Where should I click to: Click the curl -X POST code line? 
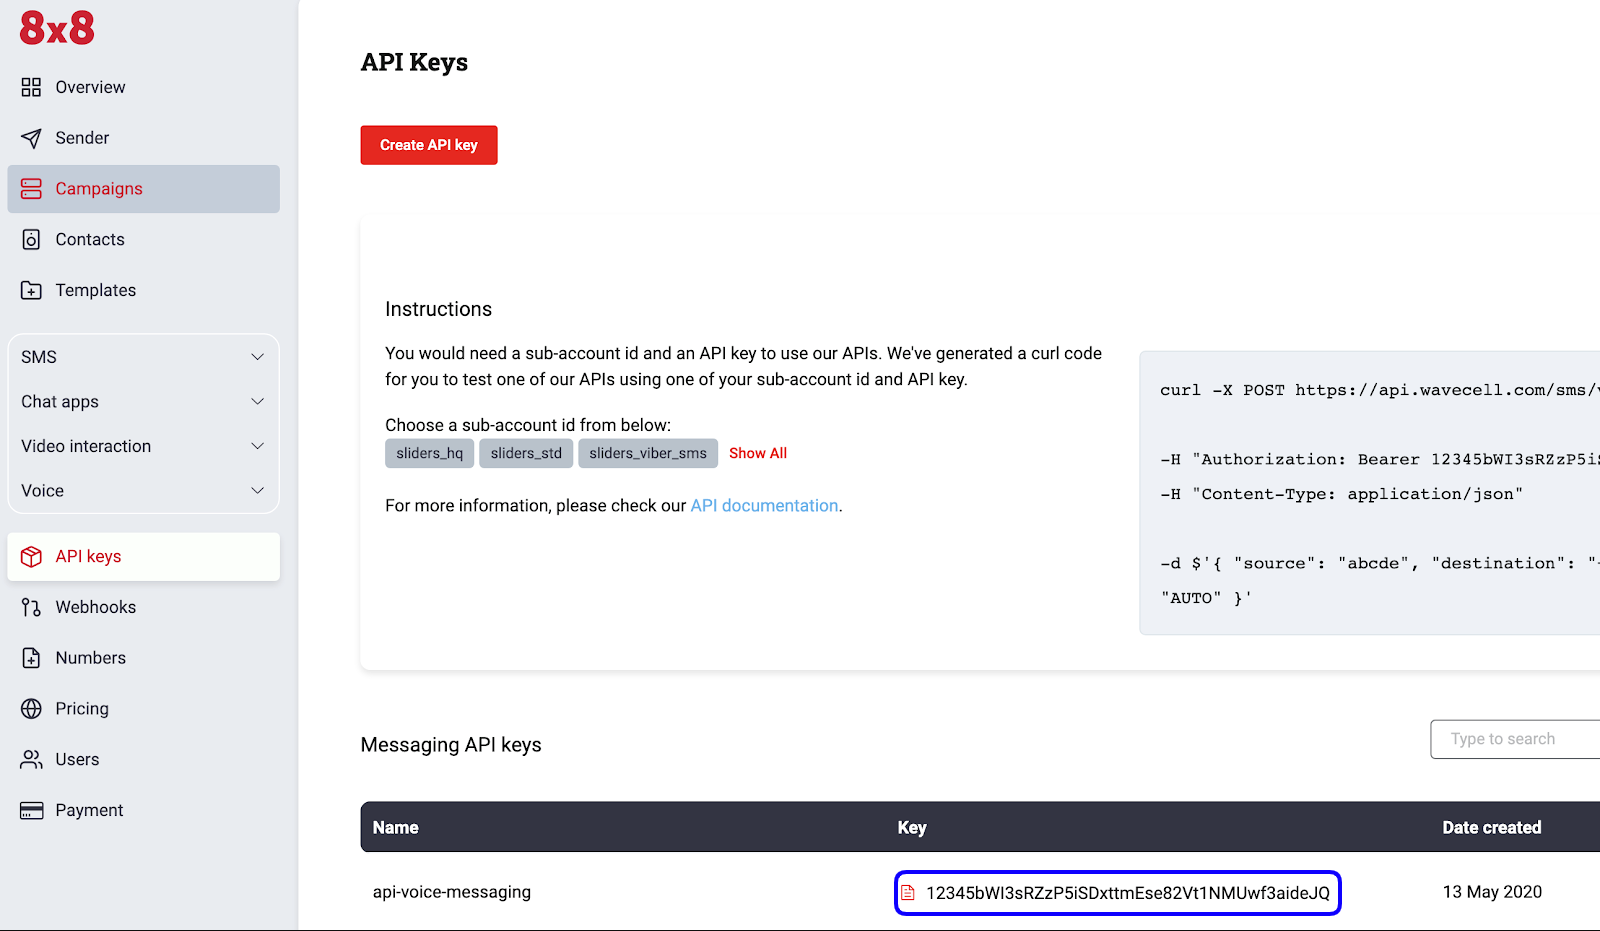1380,390
